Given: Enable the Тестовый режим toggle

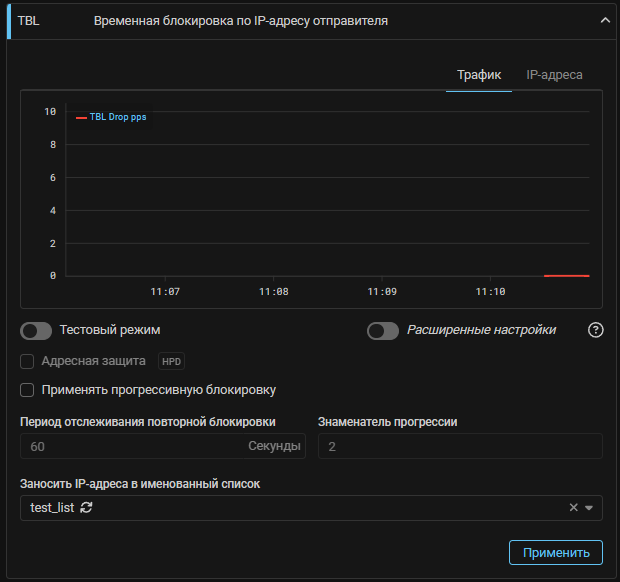Looking at the screenshot, I should pos(36,330).
